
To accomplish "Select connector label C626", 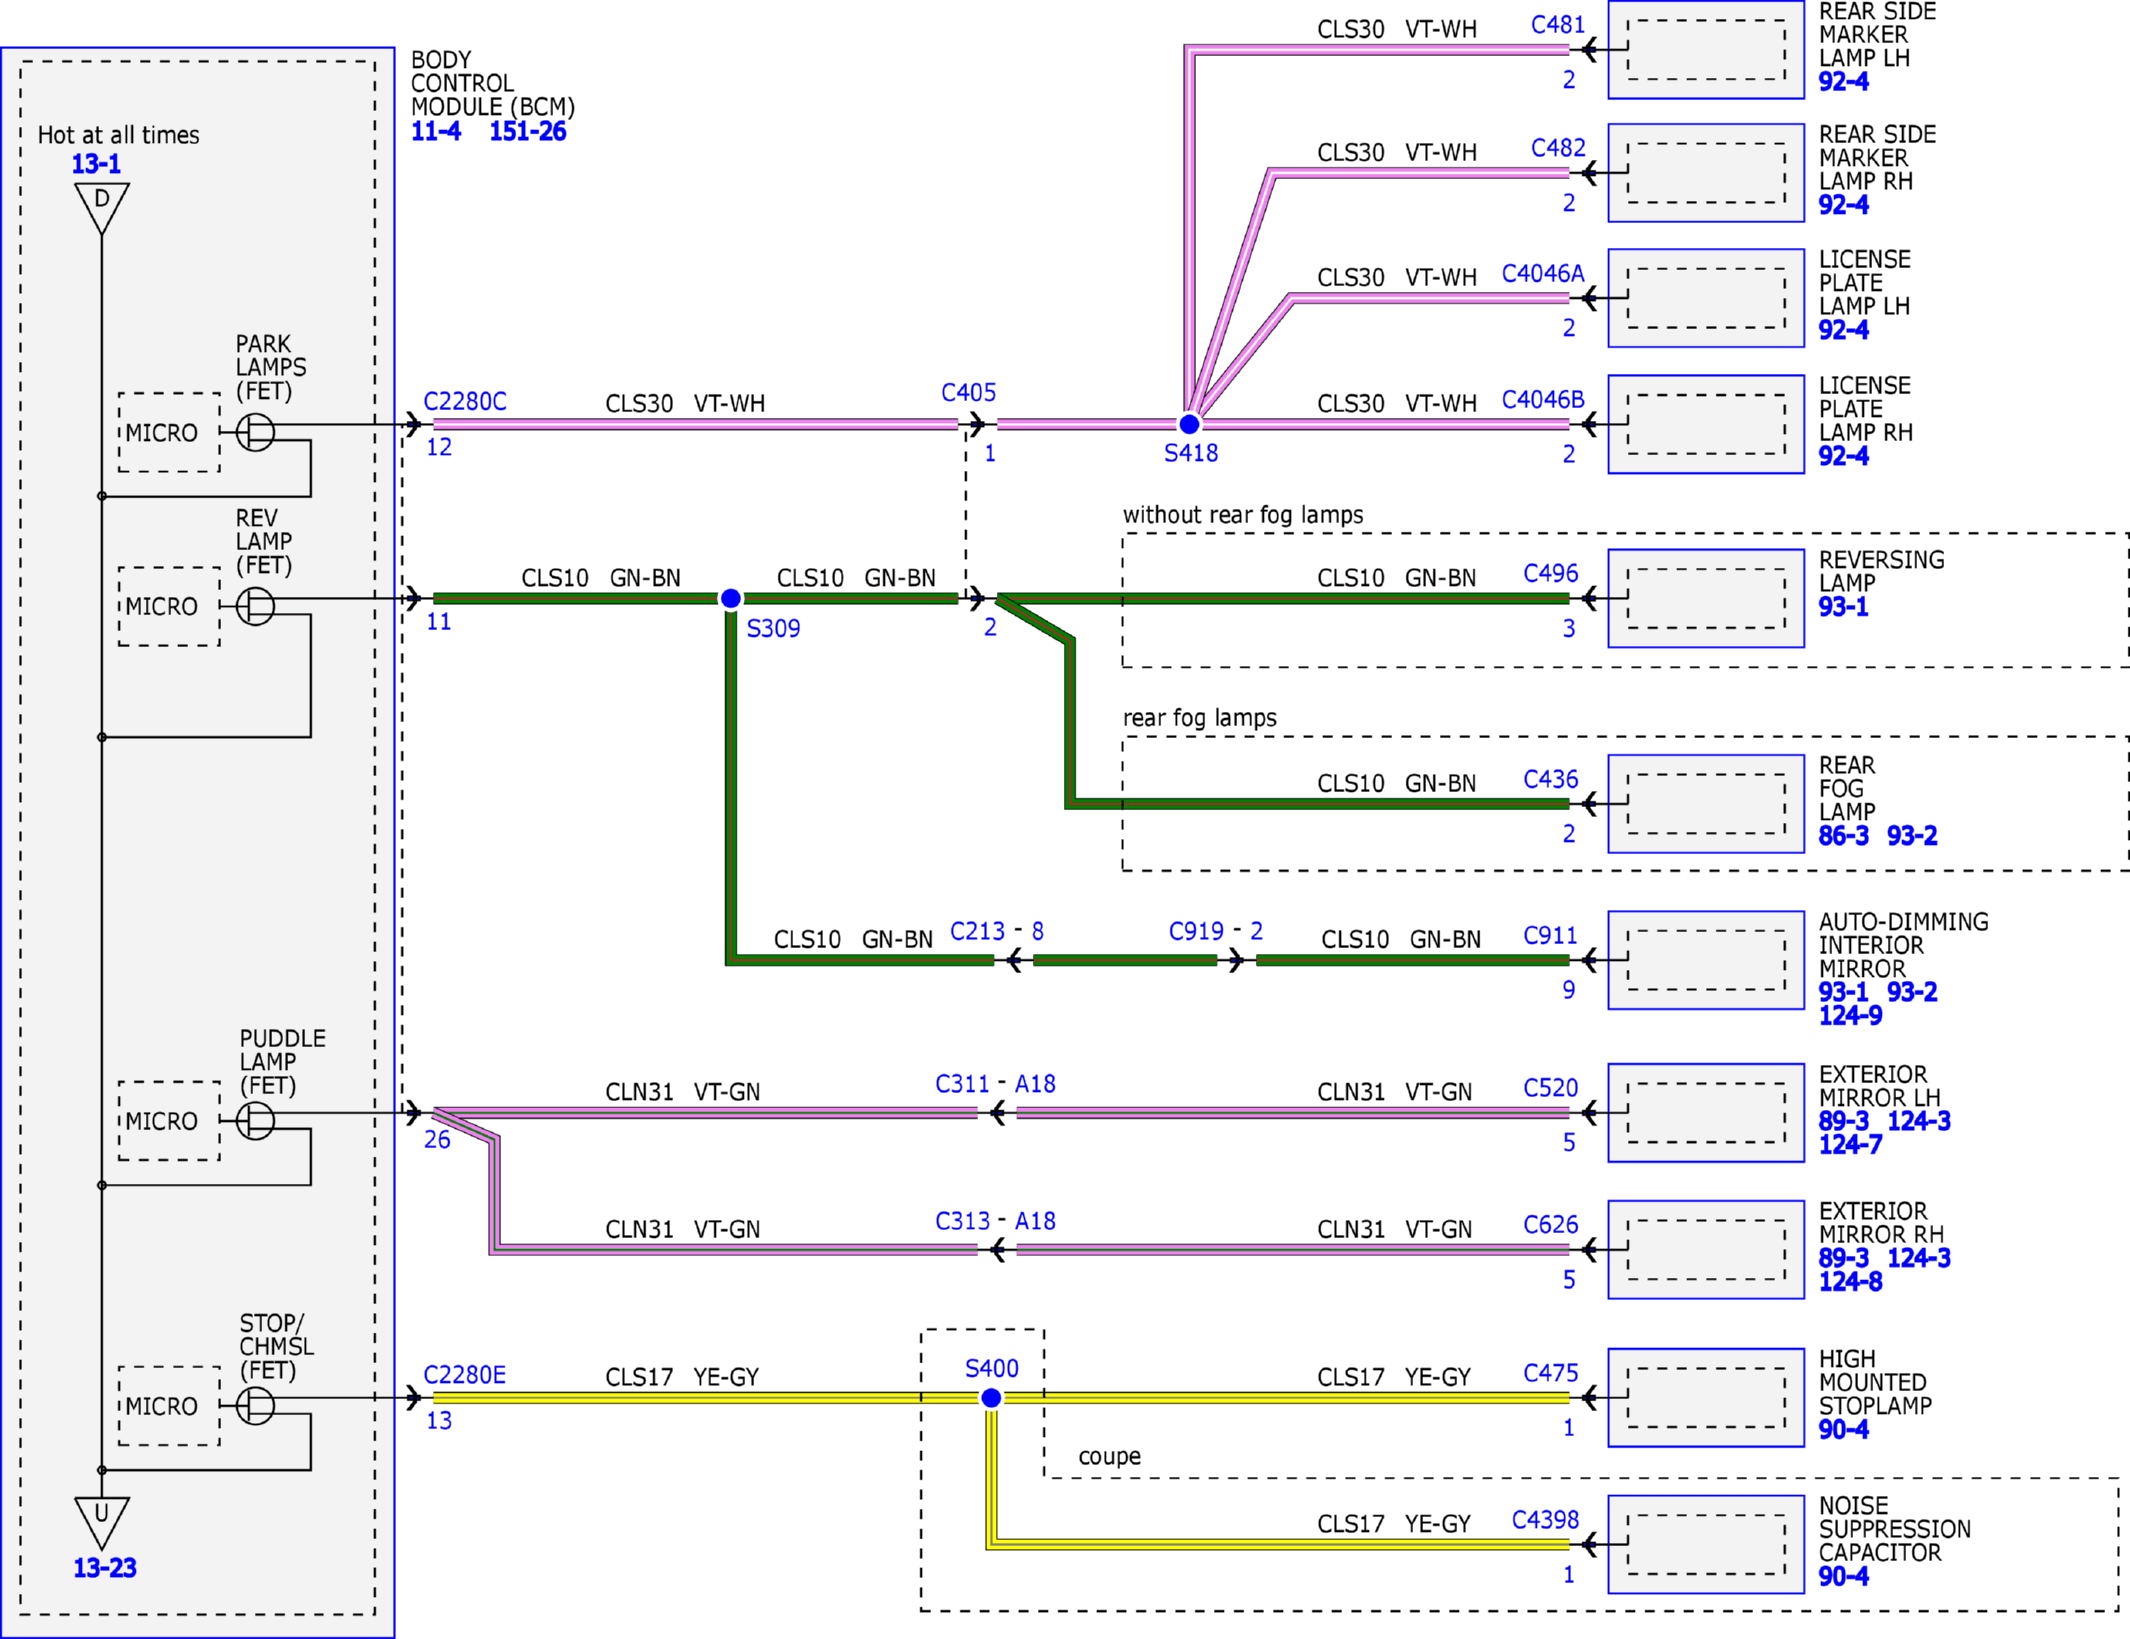I will point(1551,1225).
